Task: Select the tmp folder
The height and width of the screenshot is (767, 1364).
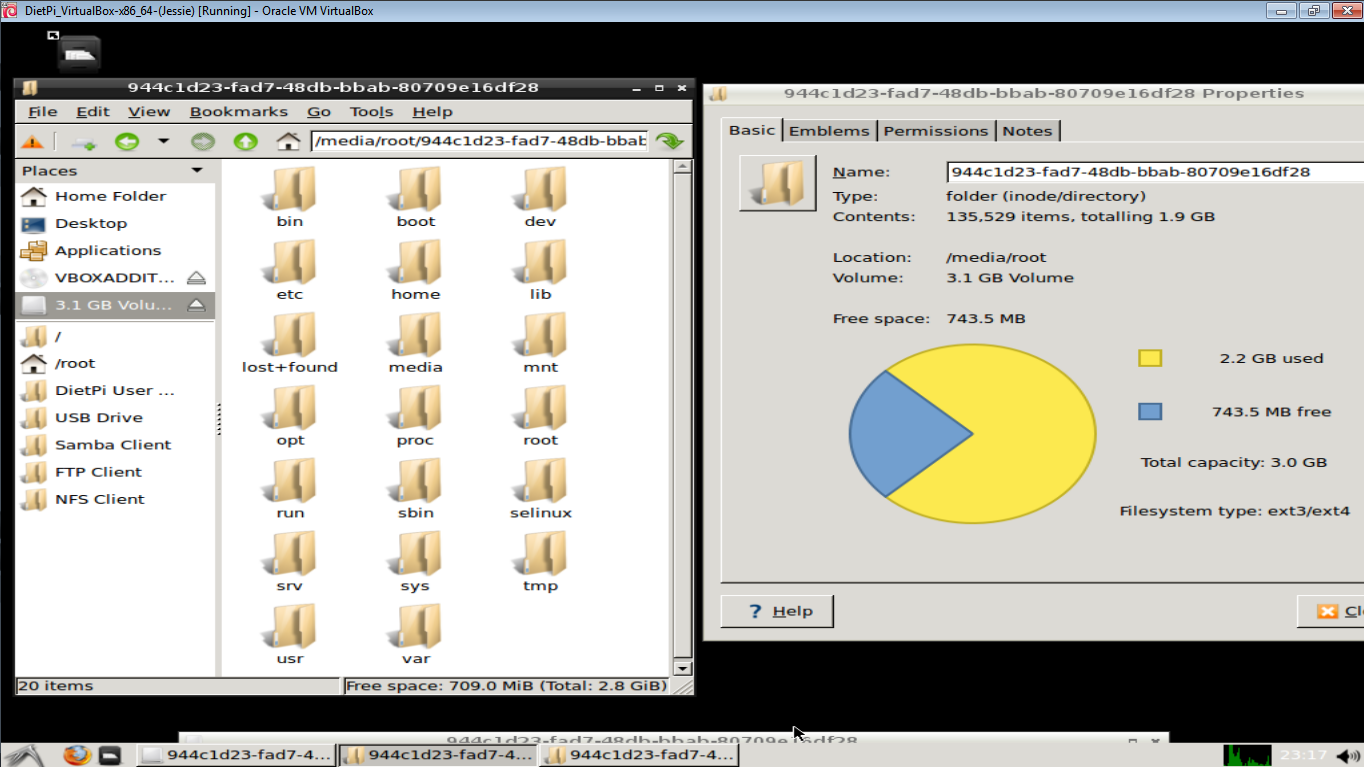Action: pyautogui.click(x=540, y=562)
